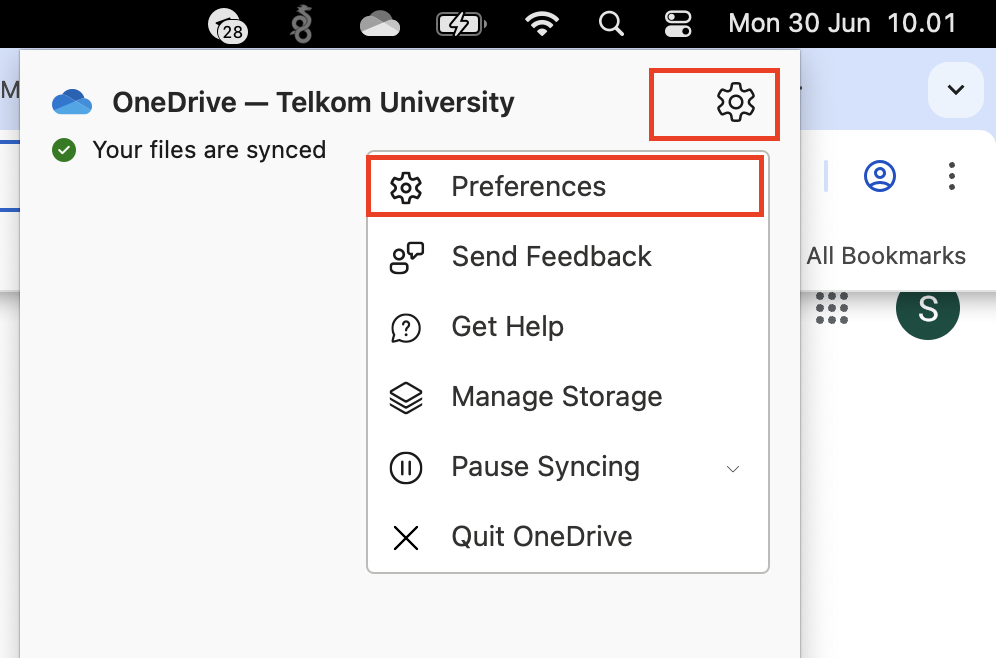This screenshot has height=658, width=996.
Task: Open the OneDrive settings gear menu
Action: (735, 102)
